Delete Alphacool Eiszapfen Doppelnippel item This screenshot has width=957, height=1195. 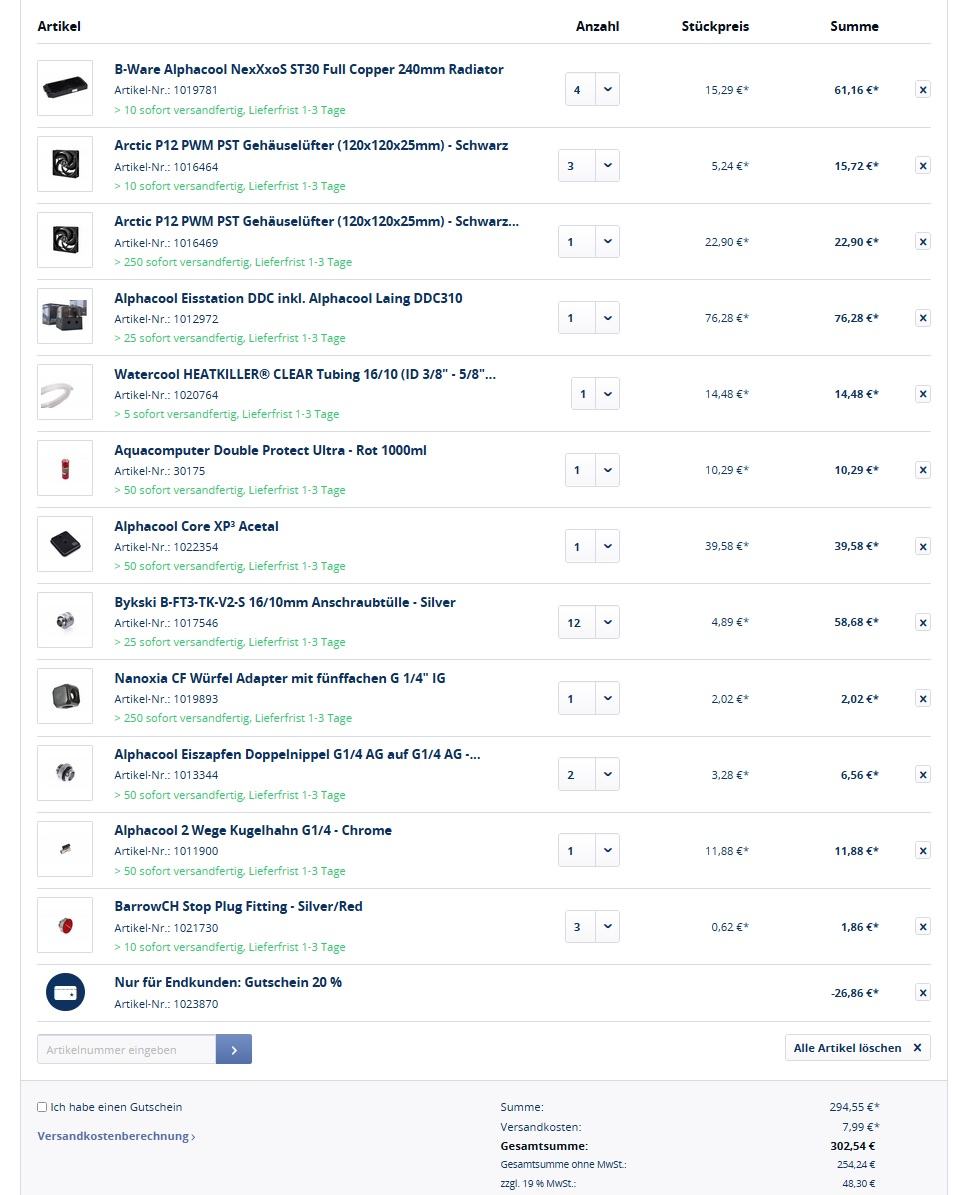click(923, 775)
